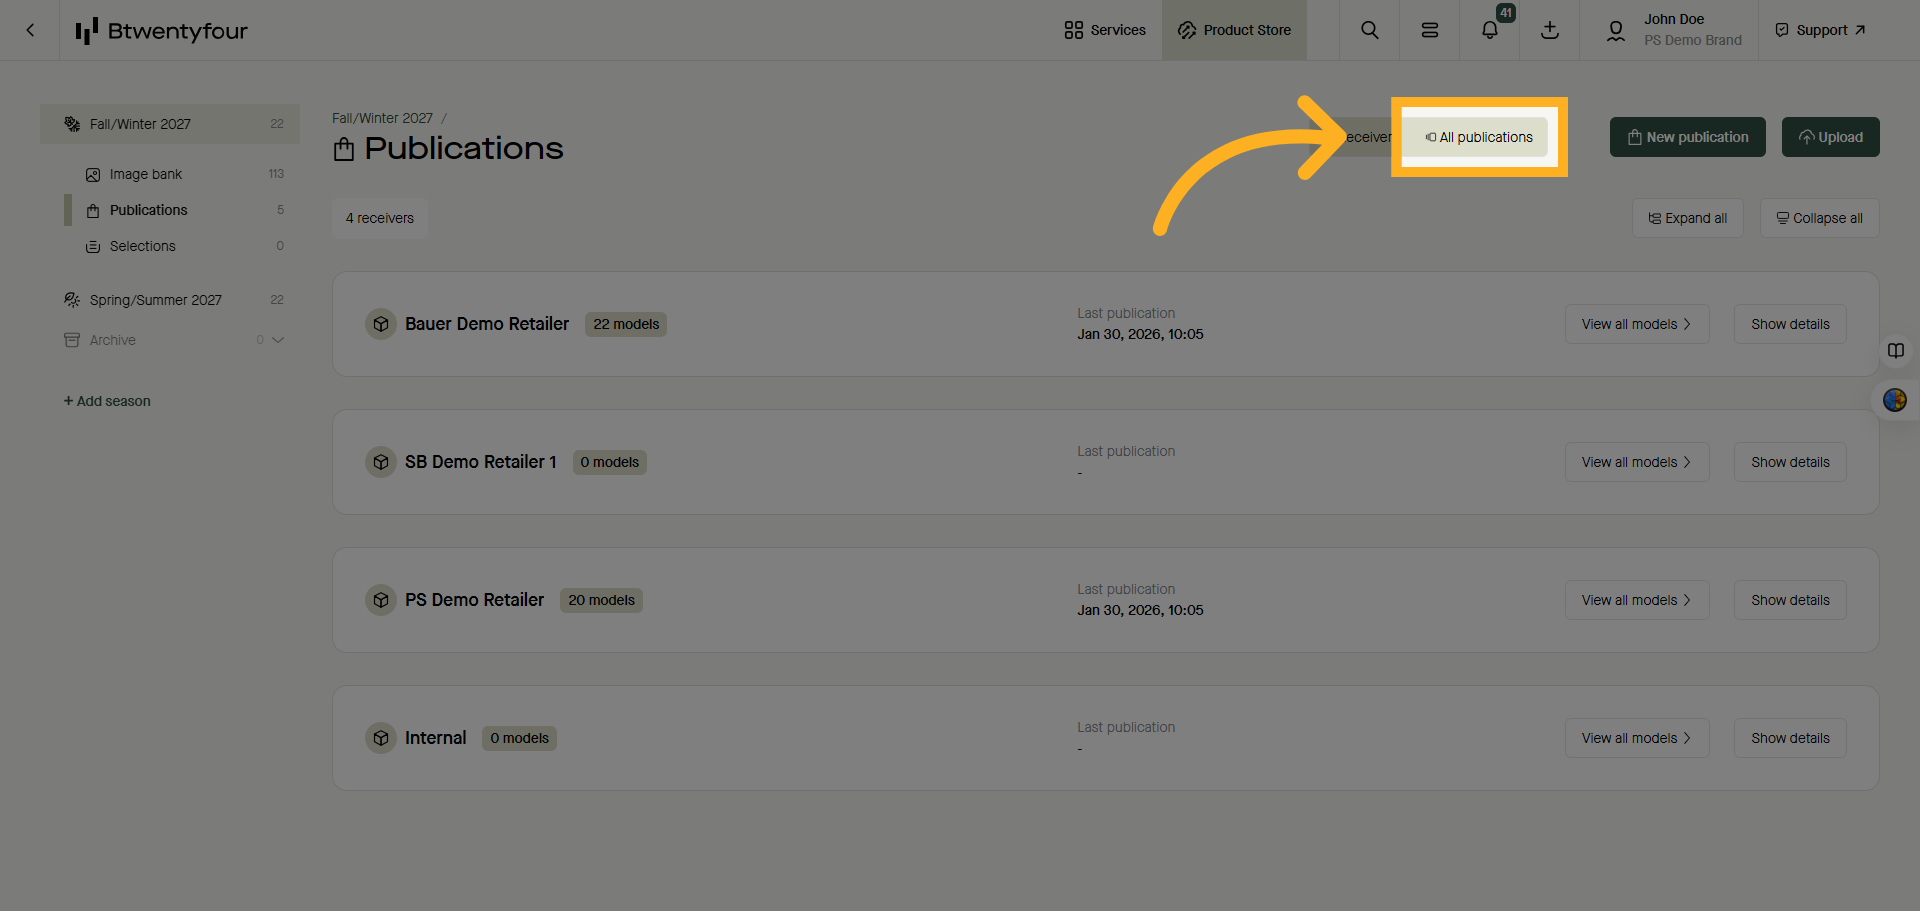The width and height of the screenshot is (1920, 911).
Task: Create a New publication
Action: coord(1687,136)
